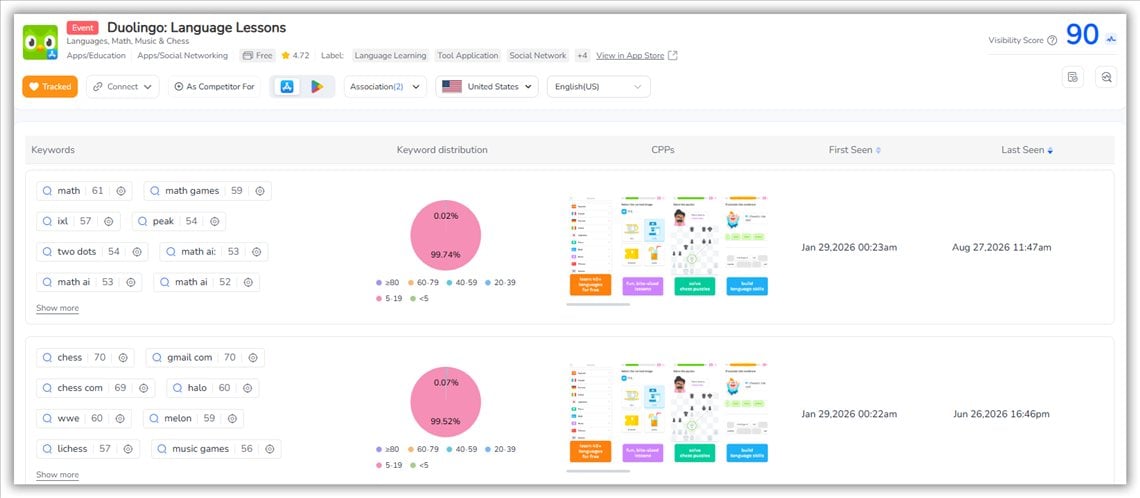Toggle the ≥80 legend in math row chart
Viewport: 1140px width, 498px height.
(389, 283)
